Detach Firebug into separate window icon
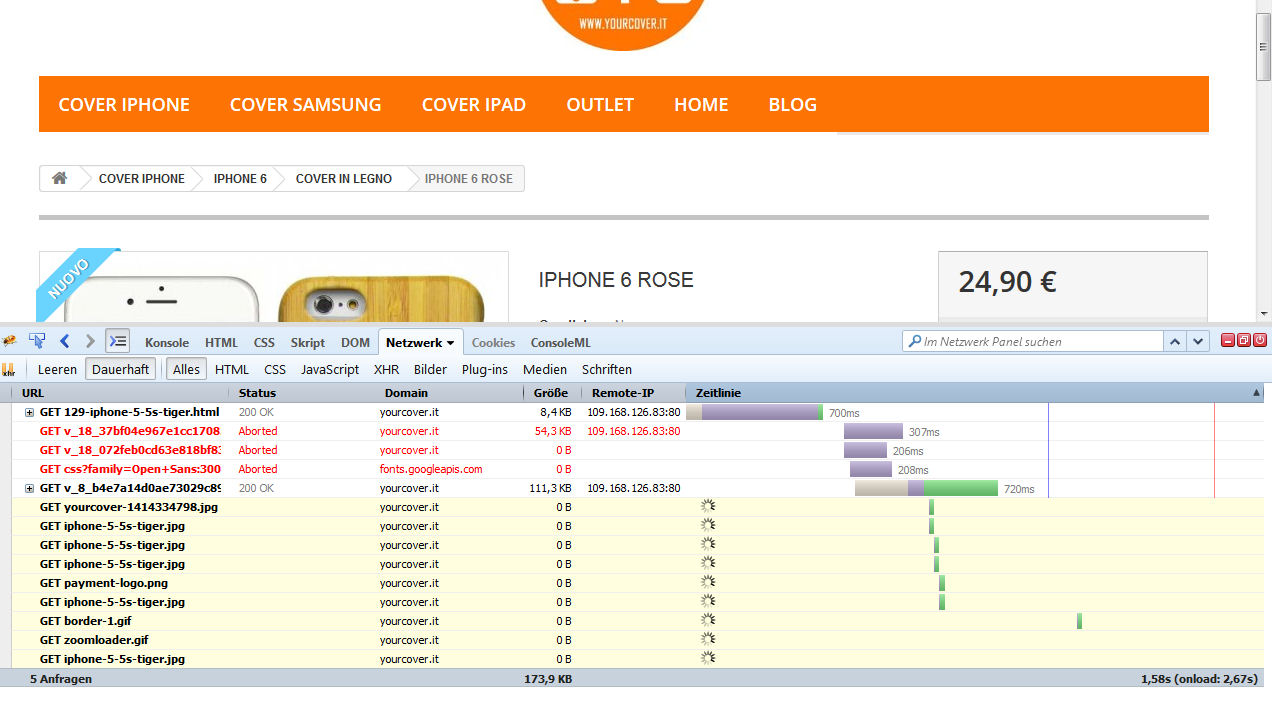 (x=1244, y=341)
